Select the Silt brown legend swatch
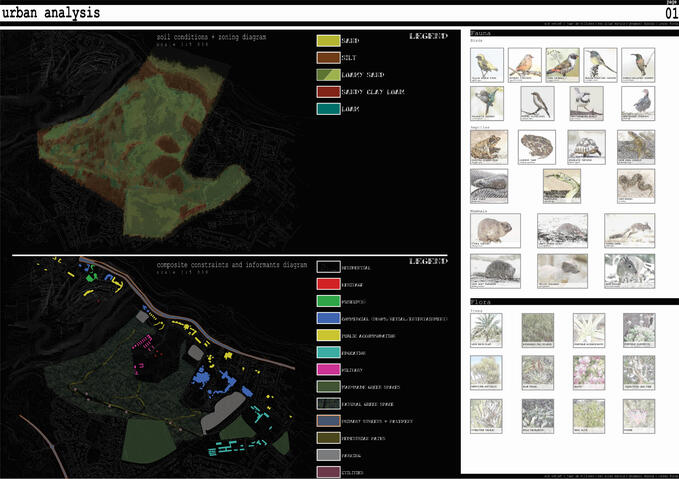679x479 pixels. [x=329, y=59]
